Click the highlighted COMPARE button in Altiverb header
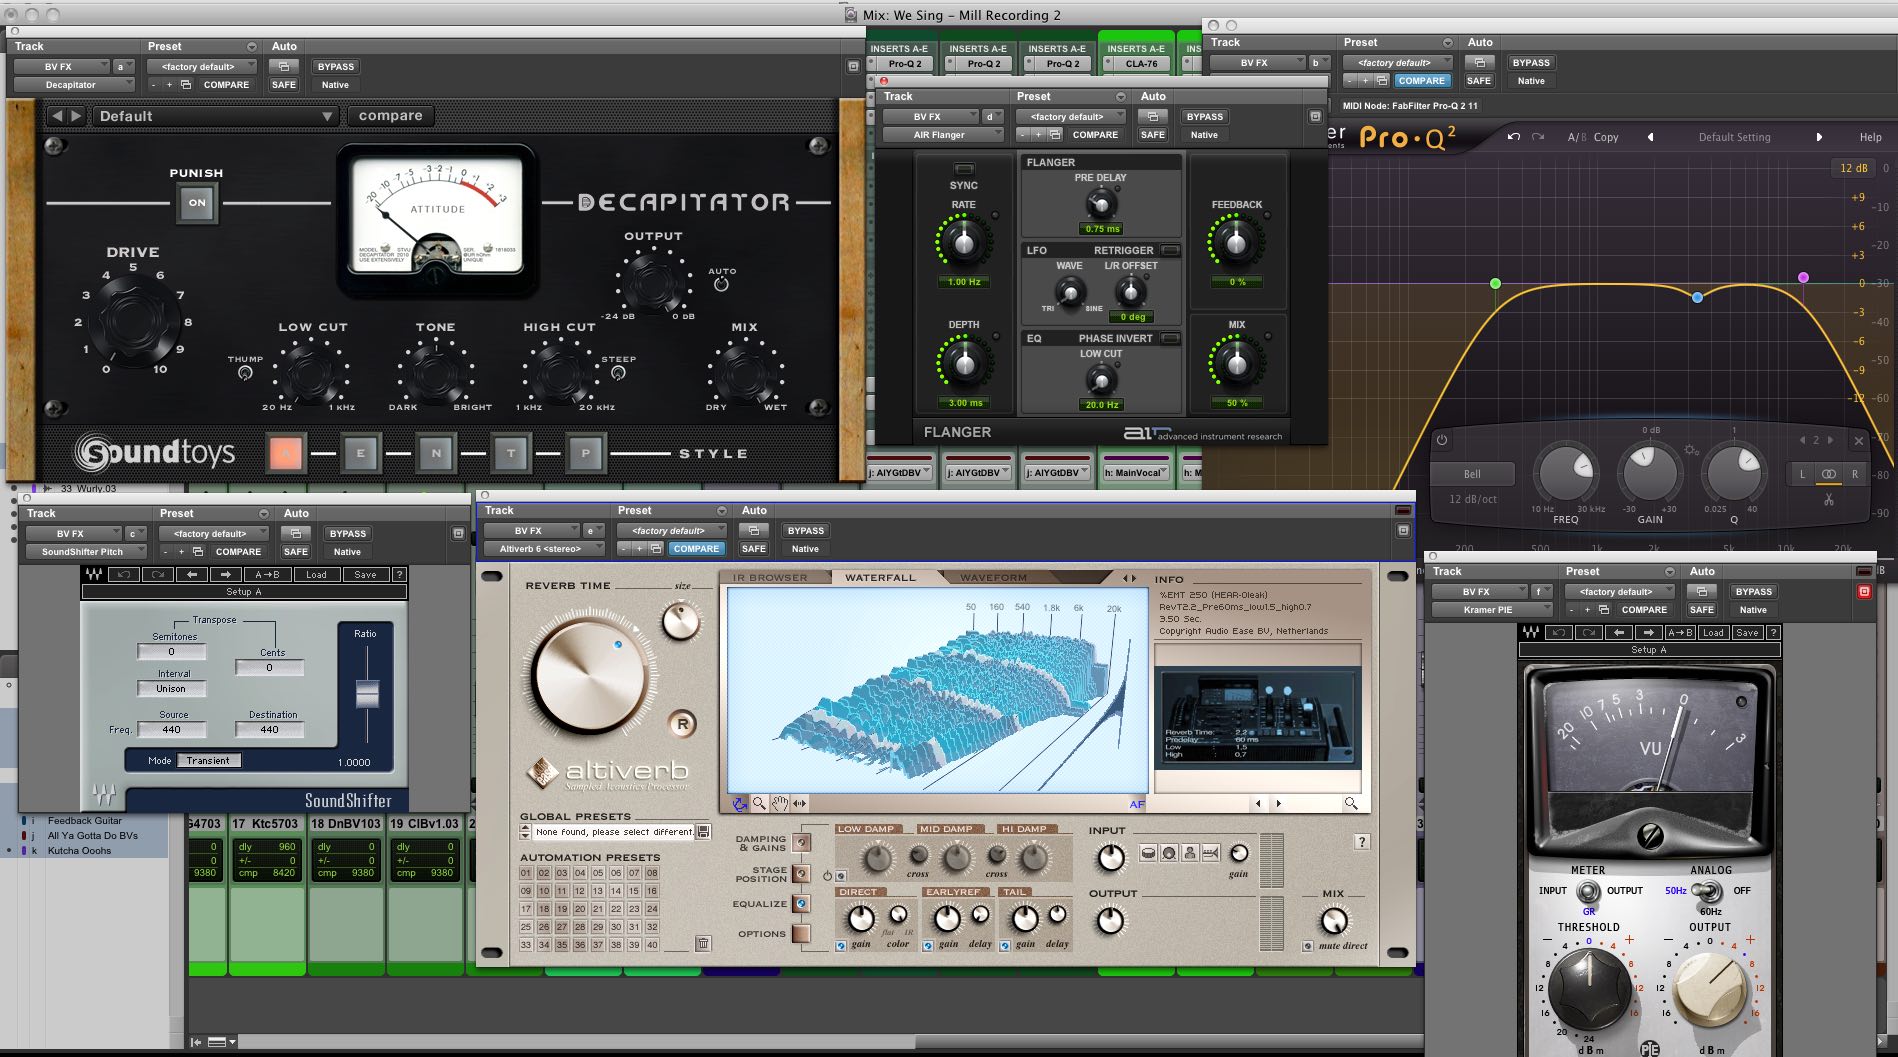The width and height of the screenshot is (1898, 1057). 696,549
